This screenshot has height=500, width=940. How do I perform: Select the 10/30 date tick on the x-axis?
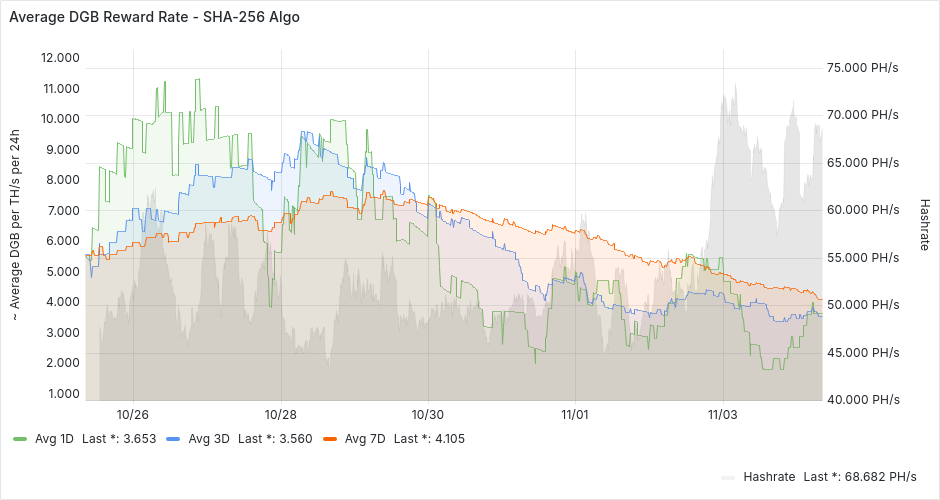point(428,414)
